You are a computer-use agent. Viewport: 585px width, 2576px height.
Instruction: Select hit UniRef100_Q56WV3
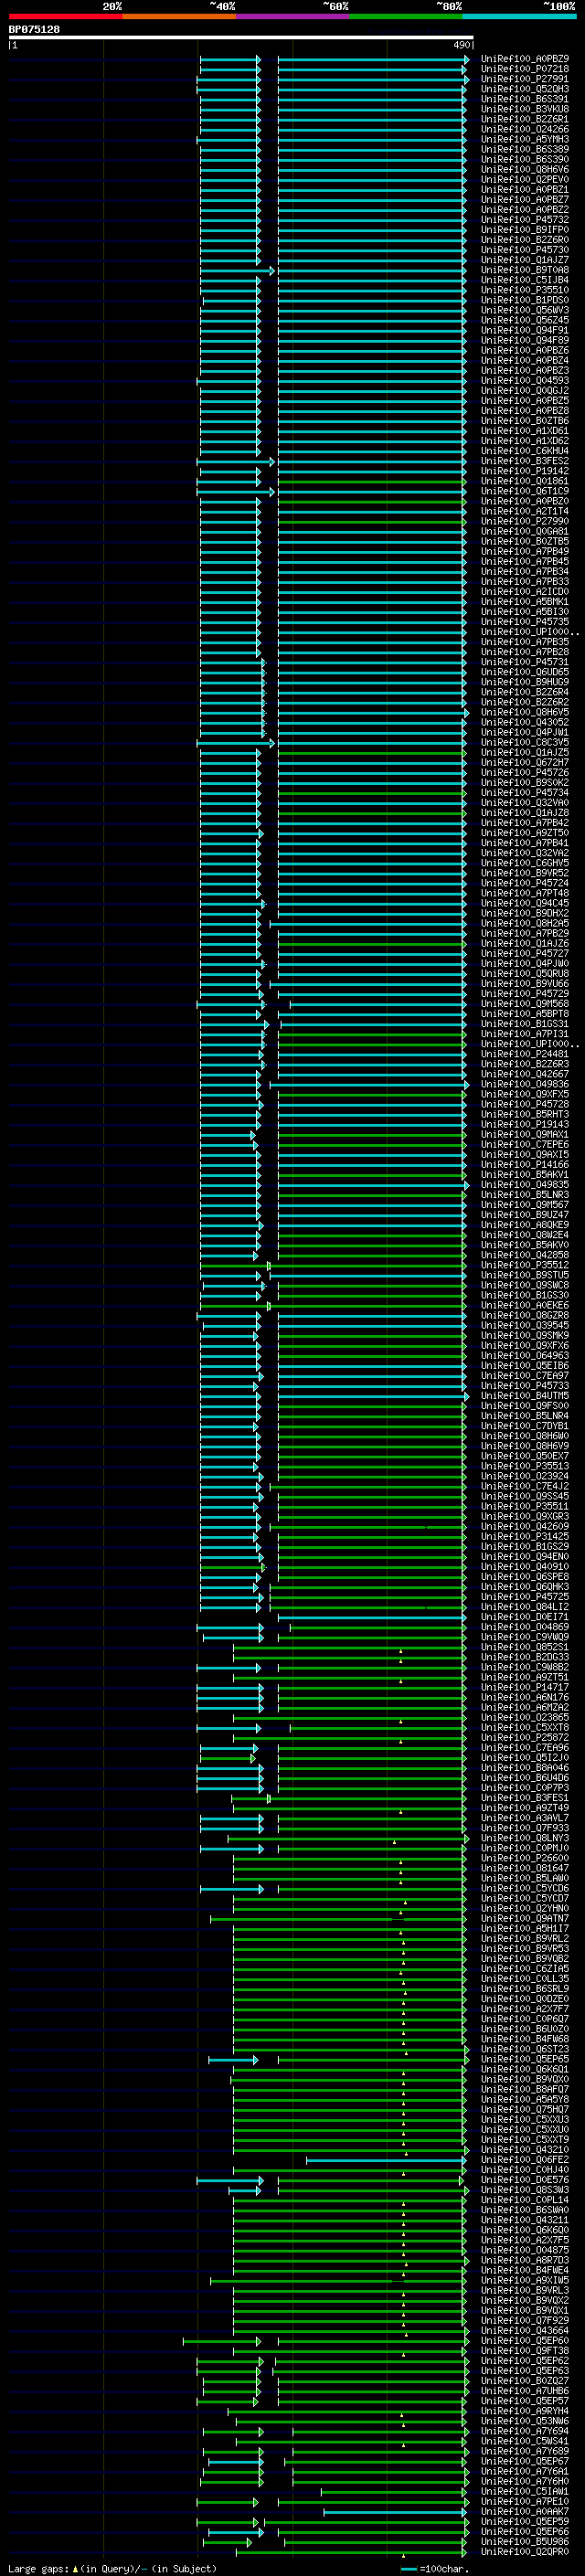pyautogui.click(x=525, y=310)
